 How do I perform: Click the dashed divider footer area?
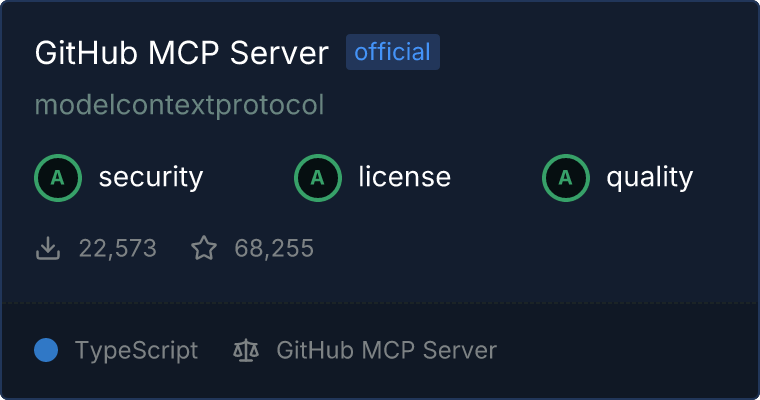(x=380, y=351)
